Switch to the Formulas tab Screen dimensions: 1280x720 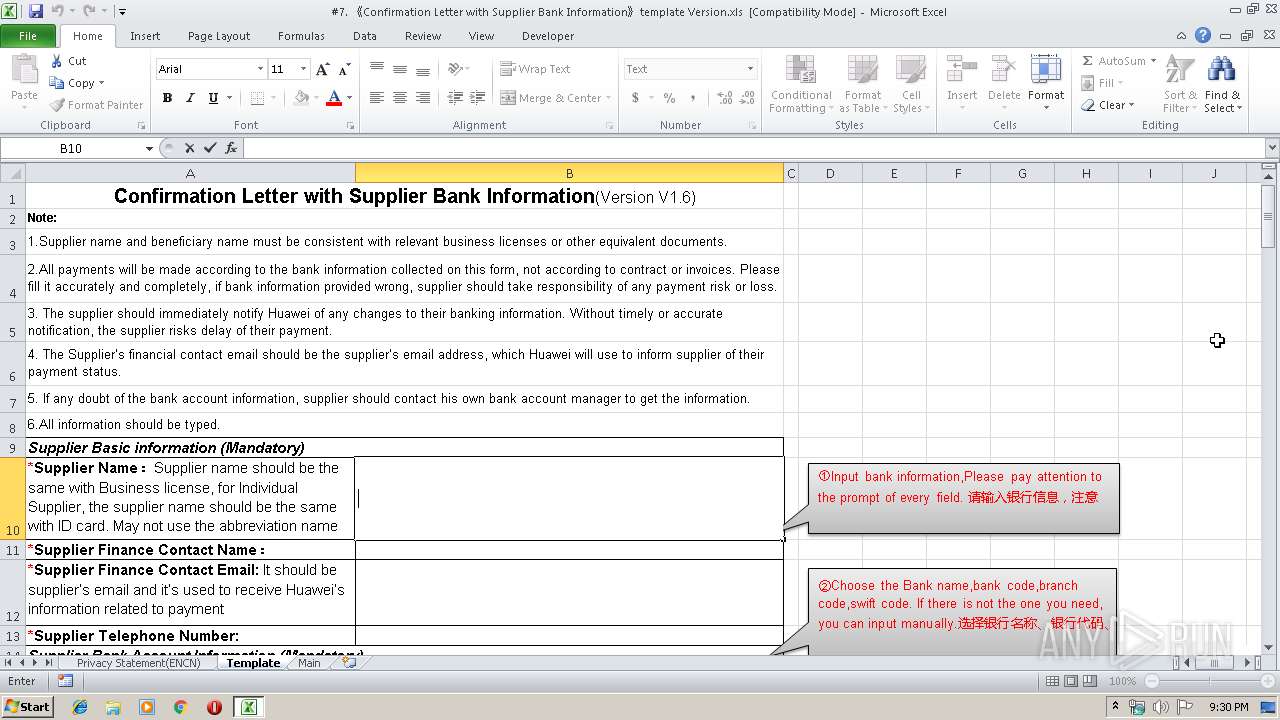tap(301, 36)
